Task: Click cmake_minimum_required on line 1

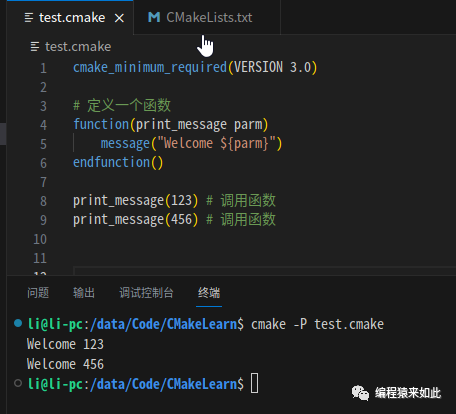Action: click(x=150, y=67)
